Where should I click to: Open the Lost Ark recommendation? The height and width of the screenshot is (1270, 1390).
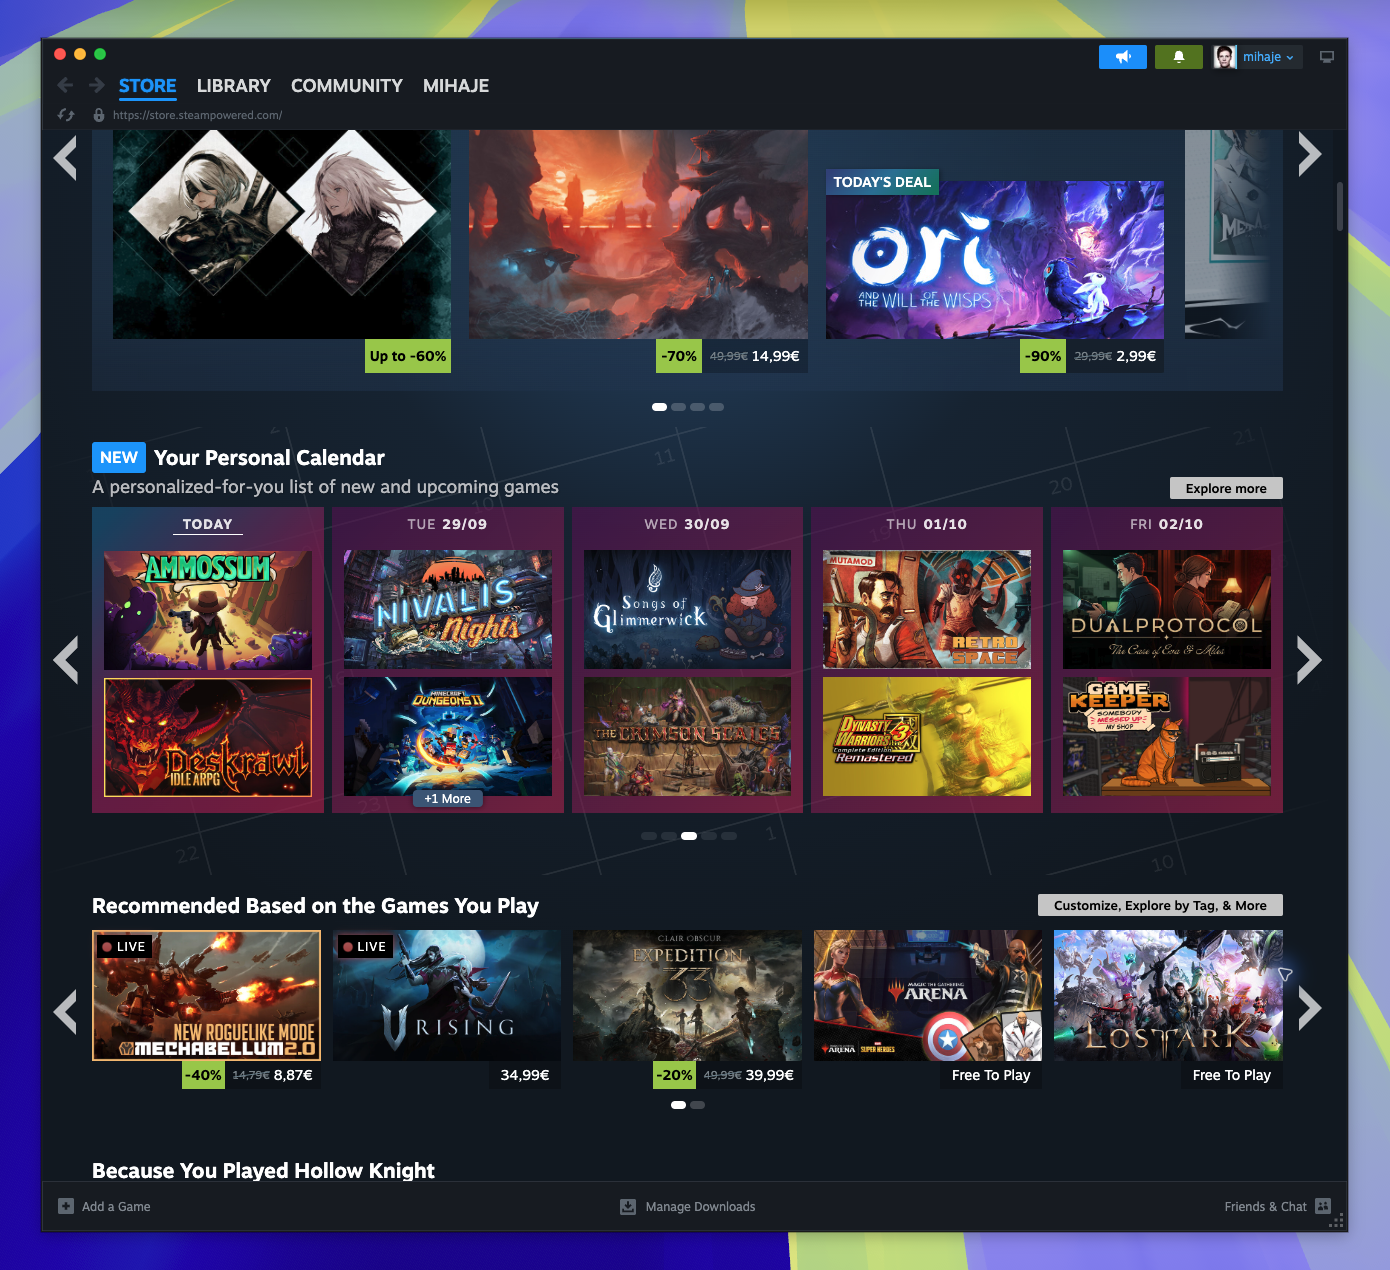[x=1168, y=995]
